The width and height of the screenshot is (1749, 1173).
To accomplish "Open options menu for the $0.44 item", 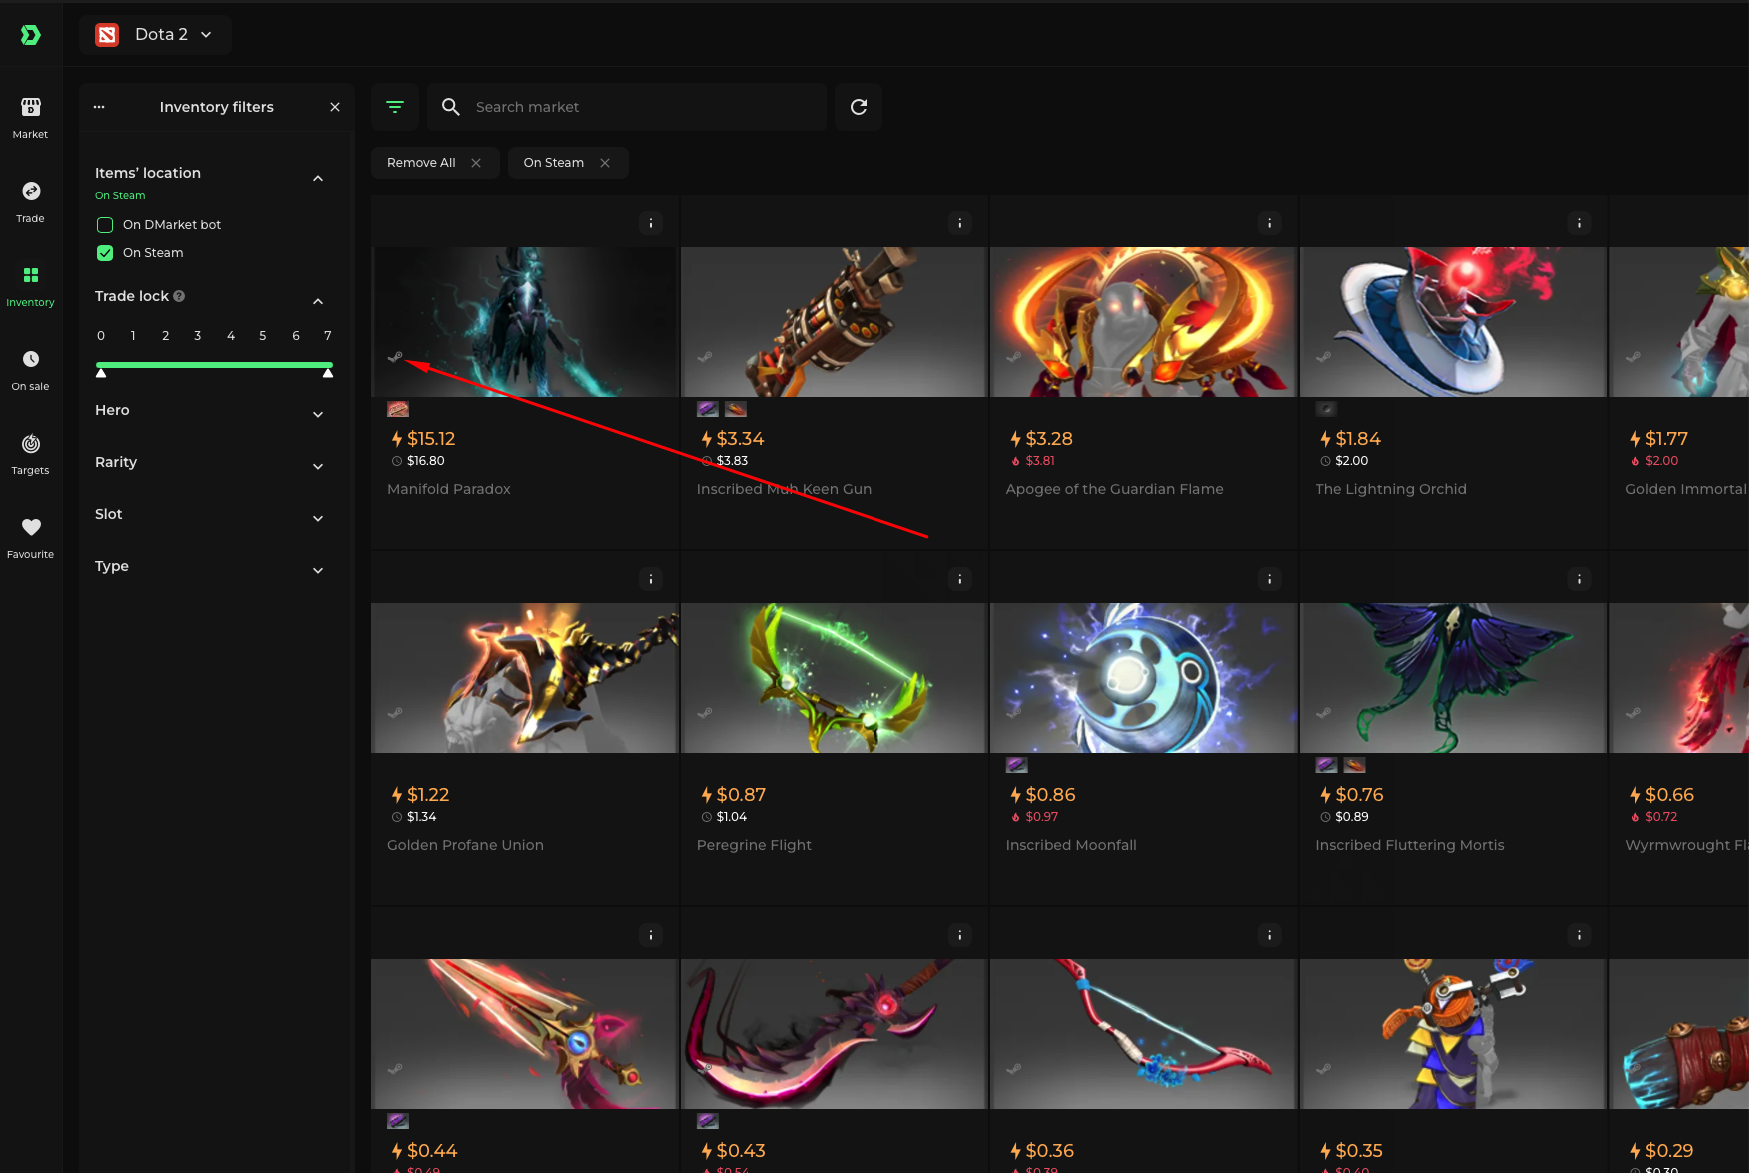I will coord(651,935).
